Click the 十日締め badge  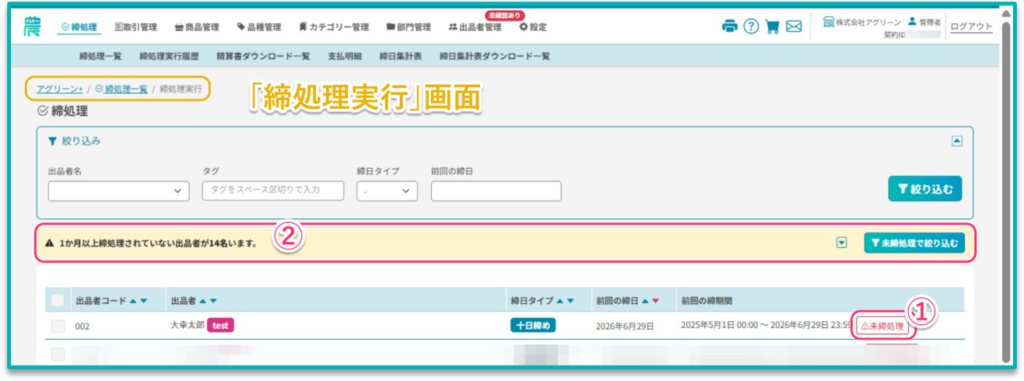pyautogui.click(x=533, y=325)
